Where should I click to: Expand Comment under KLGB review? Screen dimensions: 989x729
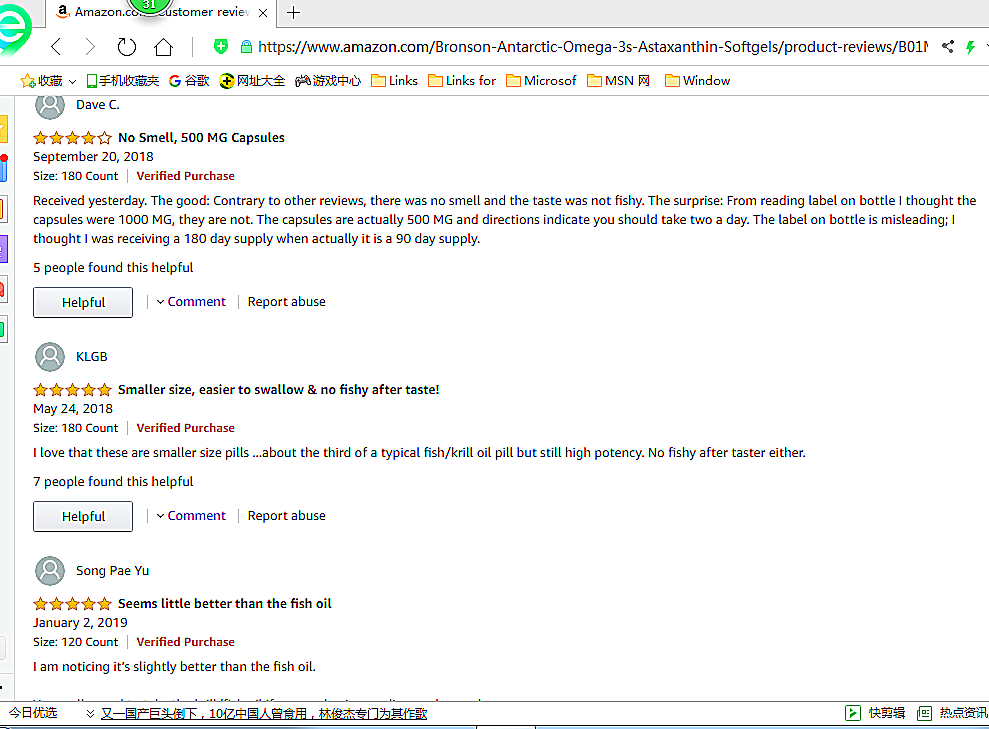[x=191, y=516]
